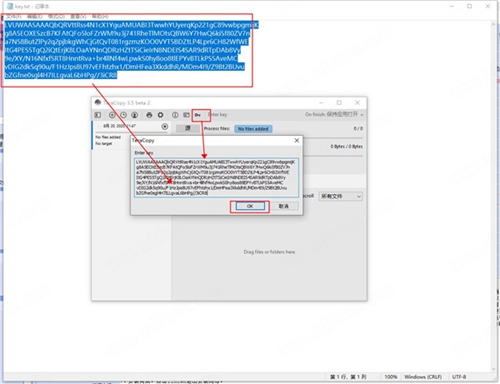Click the 100% zoom status bar entry
Screen dimensions: 500x384
[x=391, y=377]
